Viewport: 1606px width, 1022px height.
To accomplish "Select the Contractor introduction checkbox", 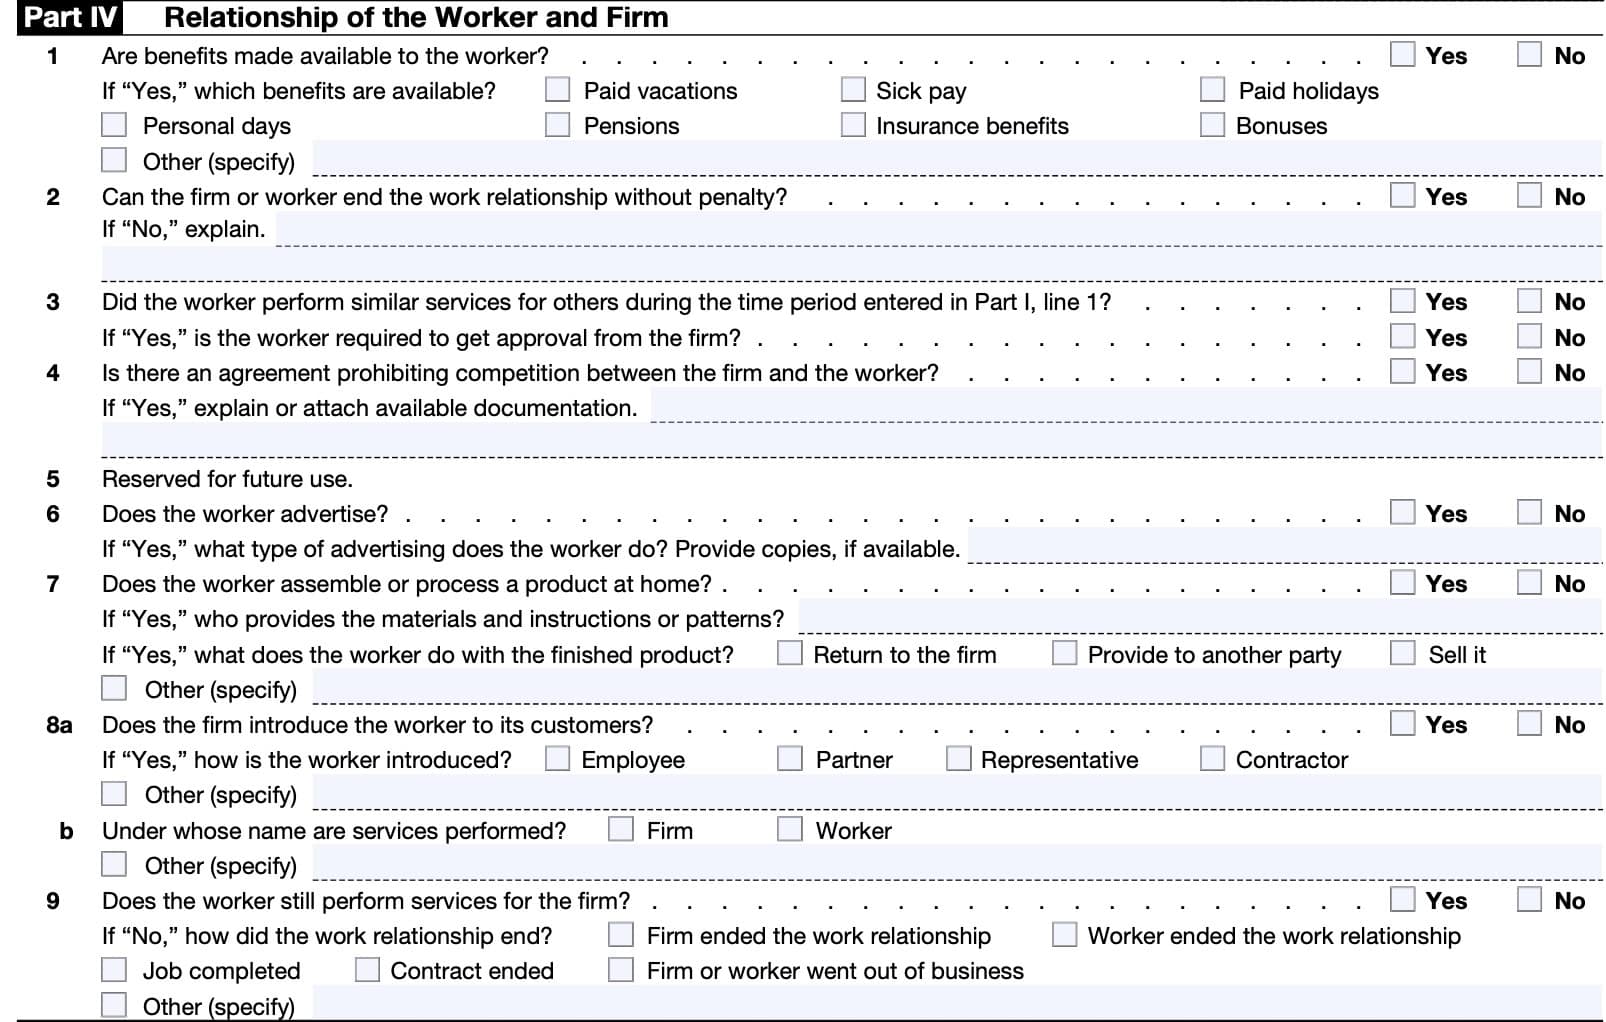I will coord(1212,759).
